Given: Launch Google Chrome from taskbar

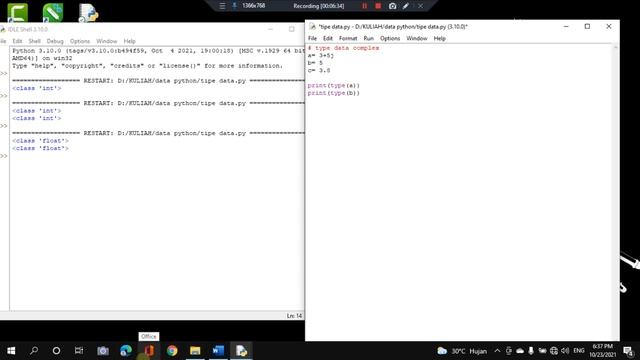Looking at the screenshot, I should click(x=172, y=351).
